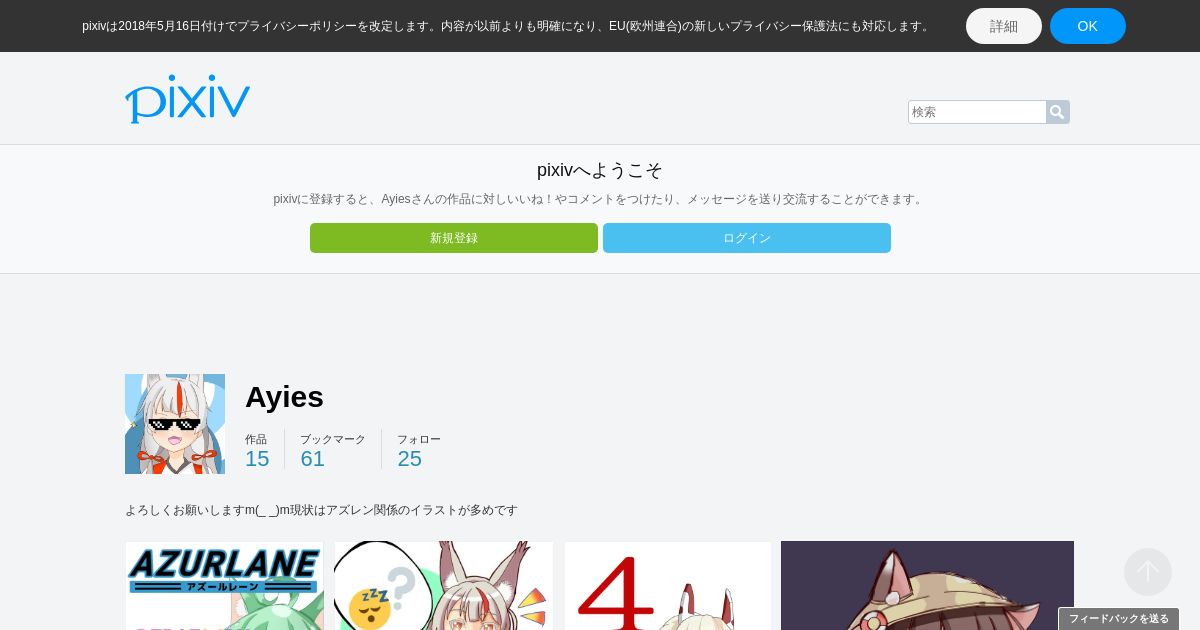
Task: Click the scroll-to-top arrow button
Action: [x=1148, y=572]
